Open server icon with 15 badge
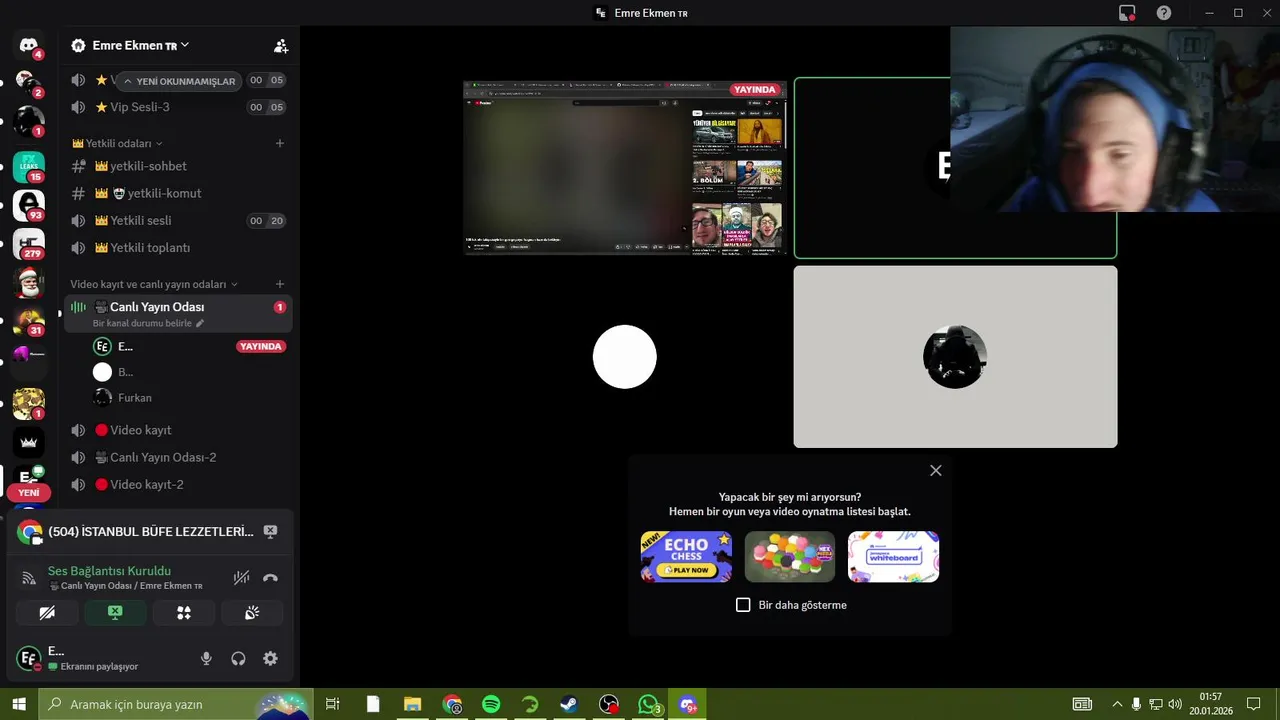The width and height of the screenshot is (1280, 720). pyautogui.click(x=28, y=166)
